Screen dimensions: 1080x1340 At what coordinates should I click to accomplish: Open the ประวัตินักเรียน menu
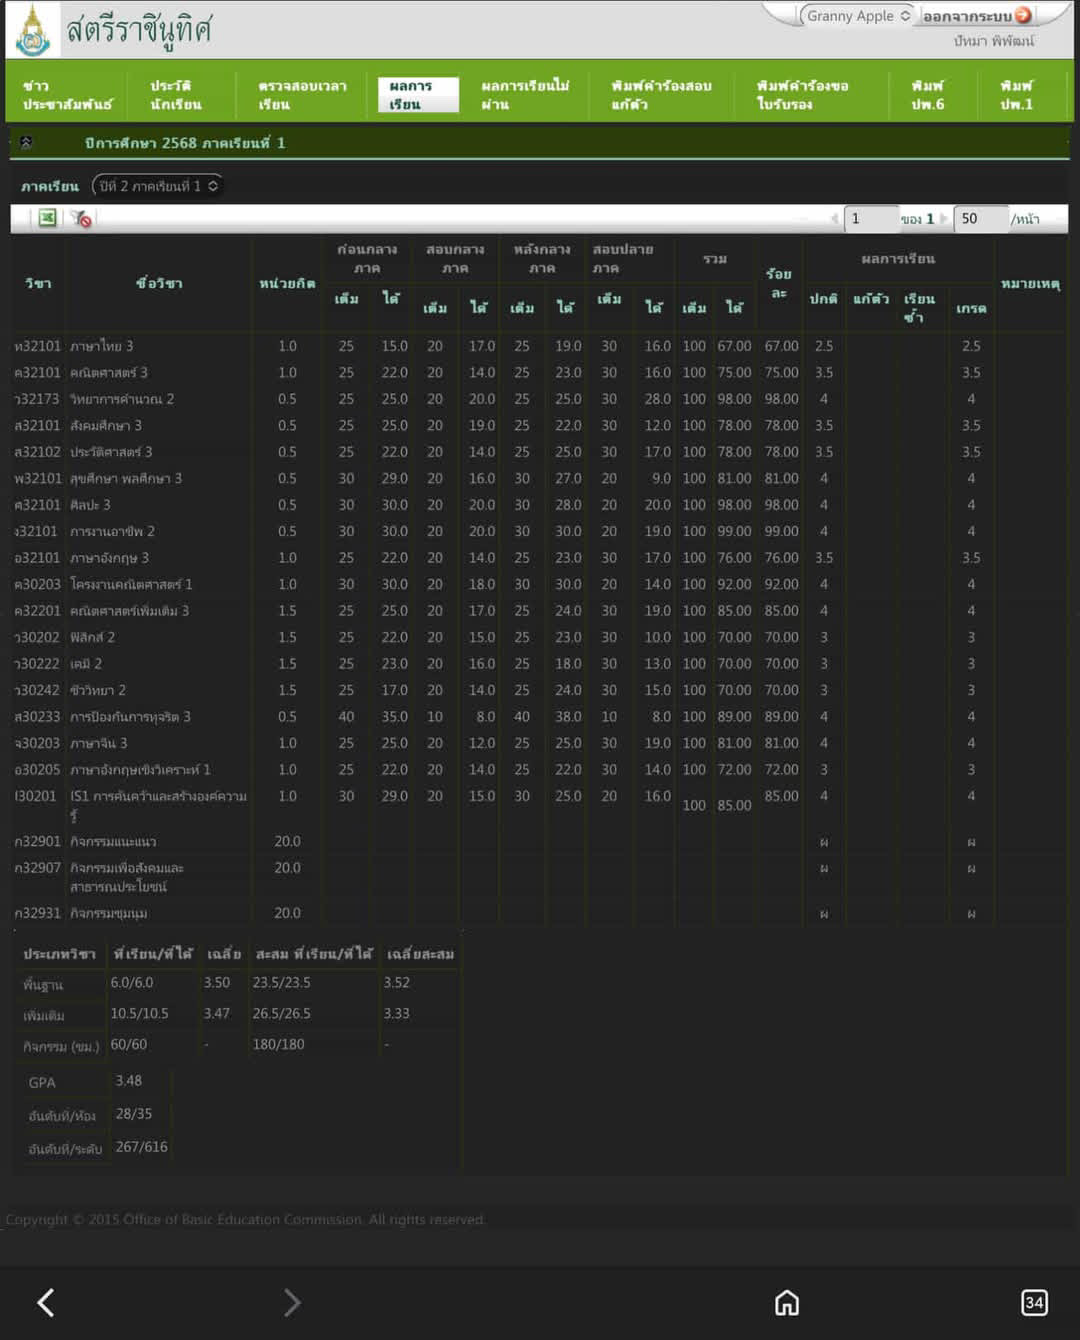[176, 95]
